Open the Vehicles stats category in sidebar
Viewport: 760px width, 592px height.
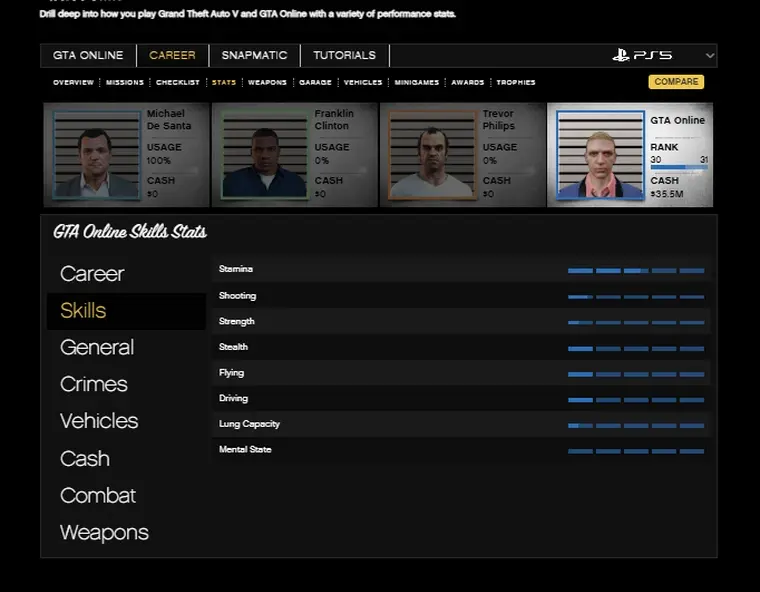pyautogui.click(x=99, y=421)
